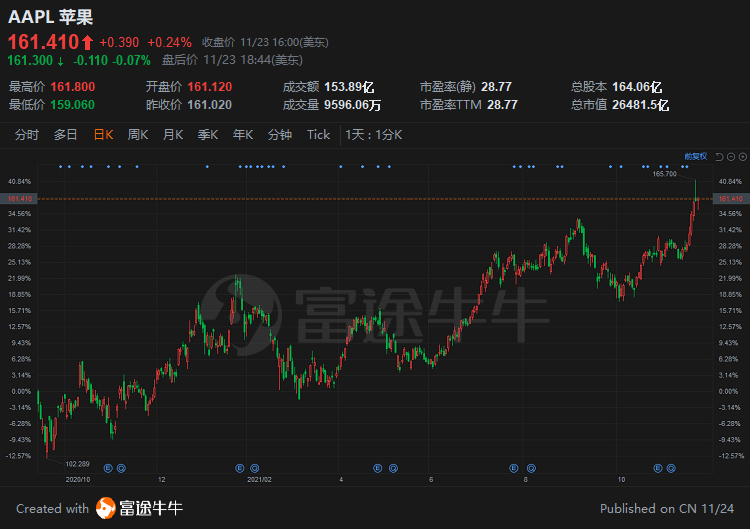Image resolution: width=750 pixels, height=529 pixels.
Task: Click 盘后价 11/23 18:44(美东) timestamp
Action: coord(232,60)
